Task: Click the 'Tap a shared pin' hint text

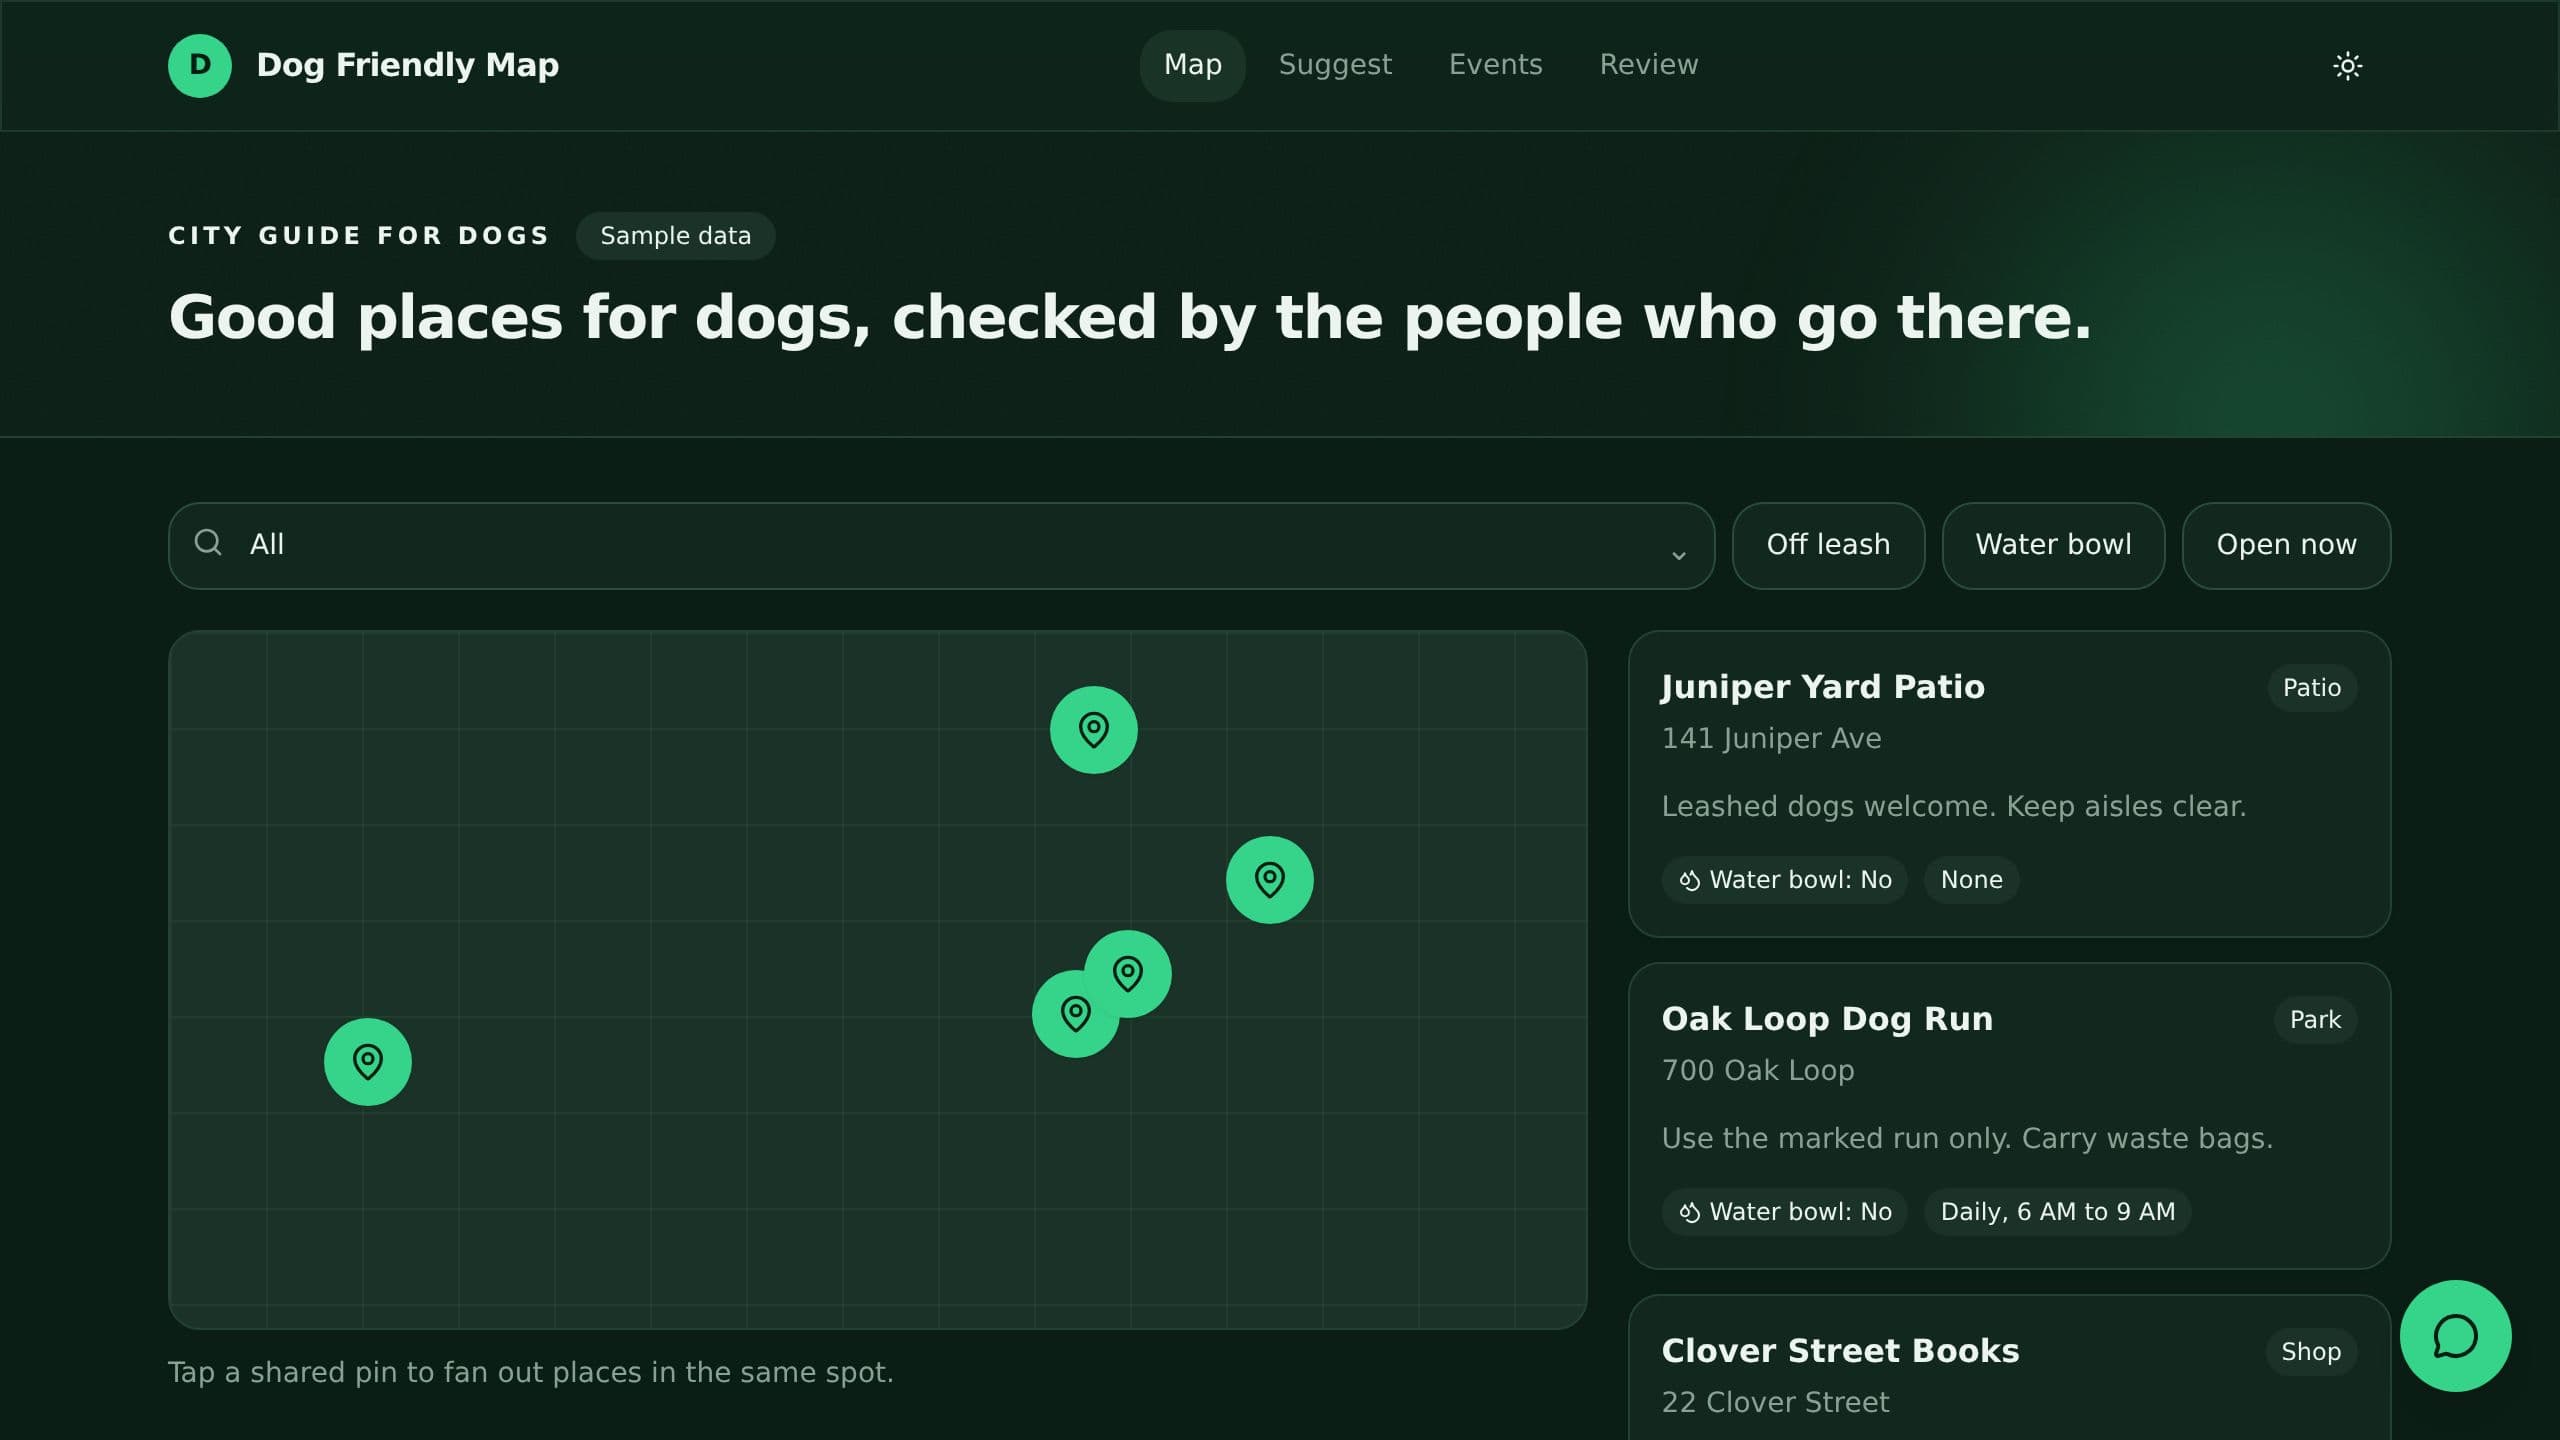Action: (530, 1372)
